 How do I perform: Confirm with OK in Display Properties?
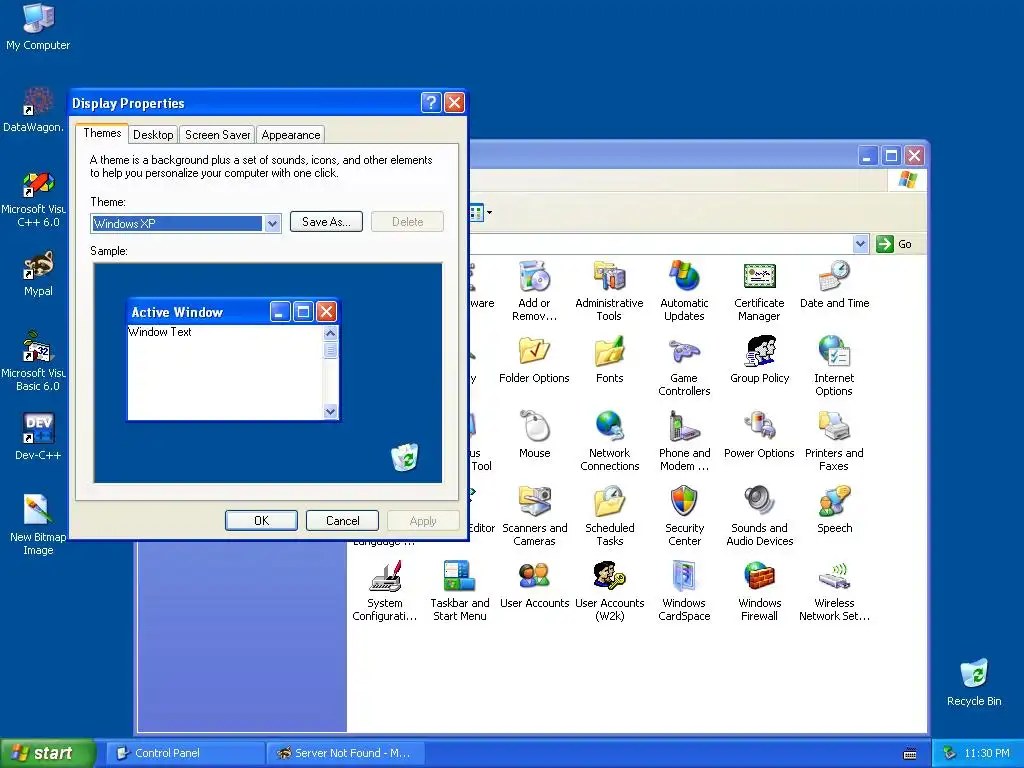click(261, 520)
